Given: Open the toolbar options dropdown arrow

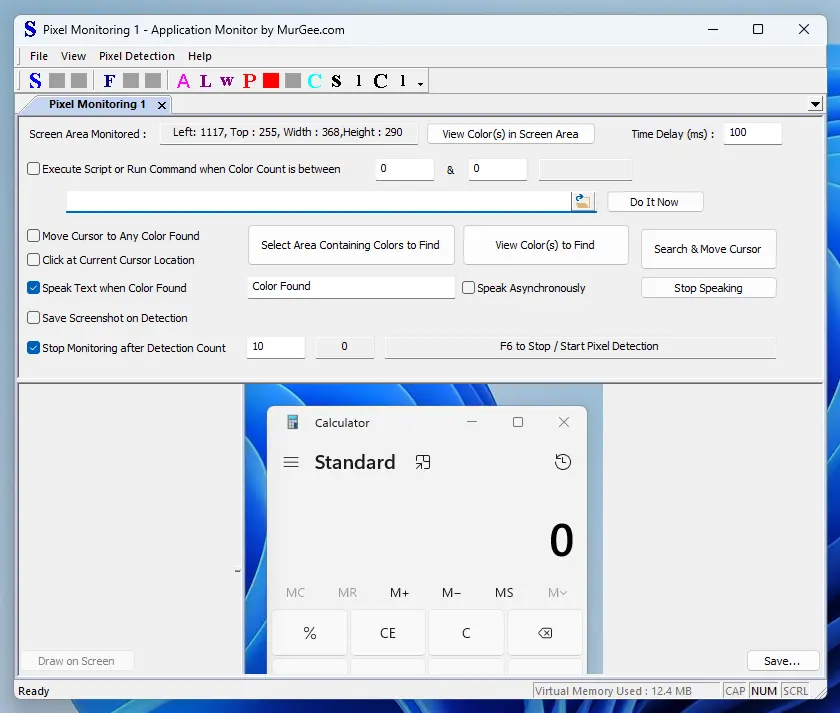Looking at the screenshot, I should click(x=421, y=84).
